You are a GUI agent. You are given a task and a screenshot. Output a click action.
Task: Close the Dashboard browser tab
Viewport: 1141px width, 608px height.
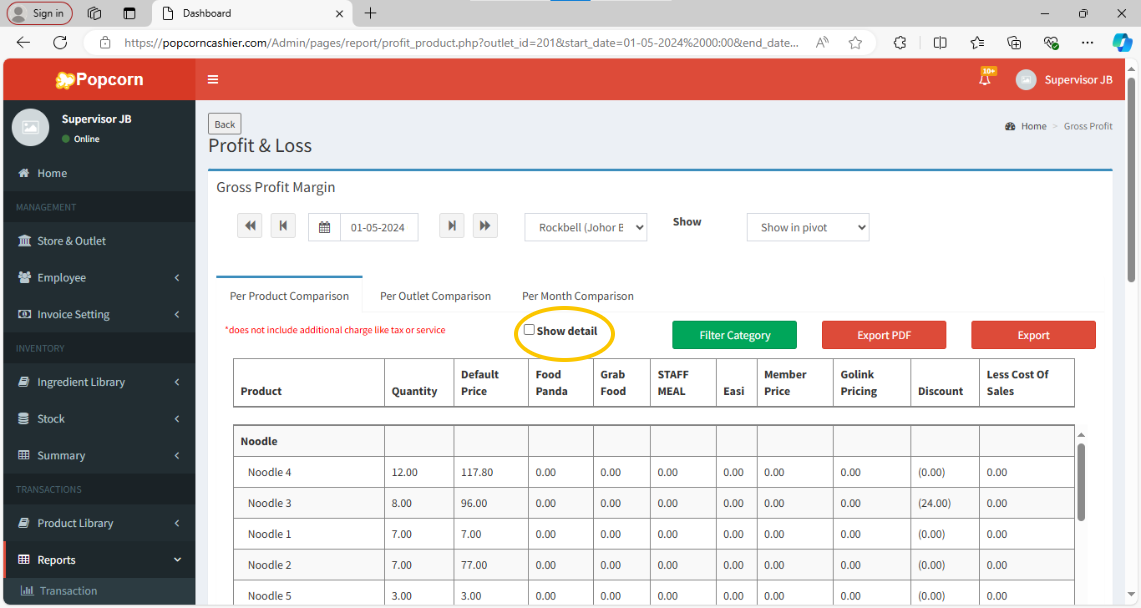click(x=339, y=14)
